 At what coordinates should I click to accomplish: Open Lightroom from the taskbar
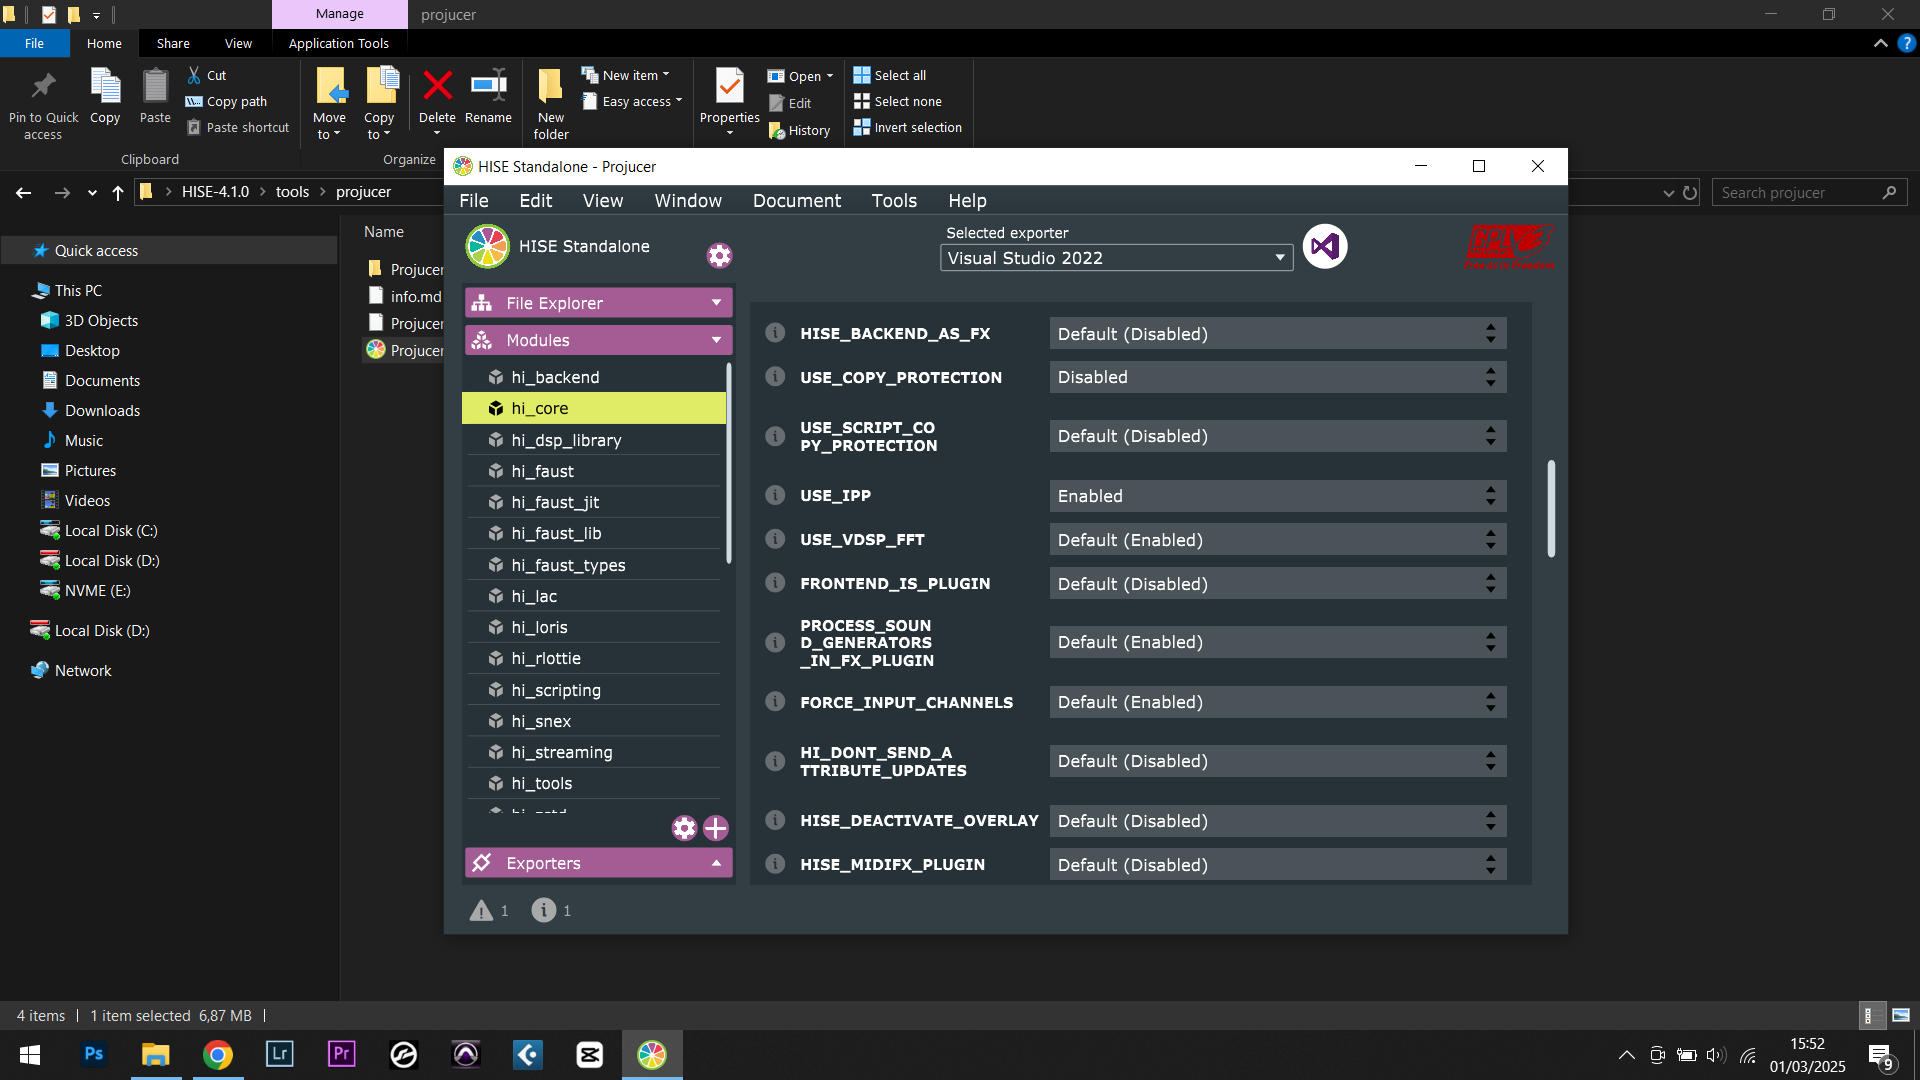point(280,1054)
